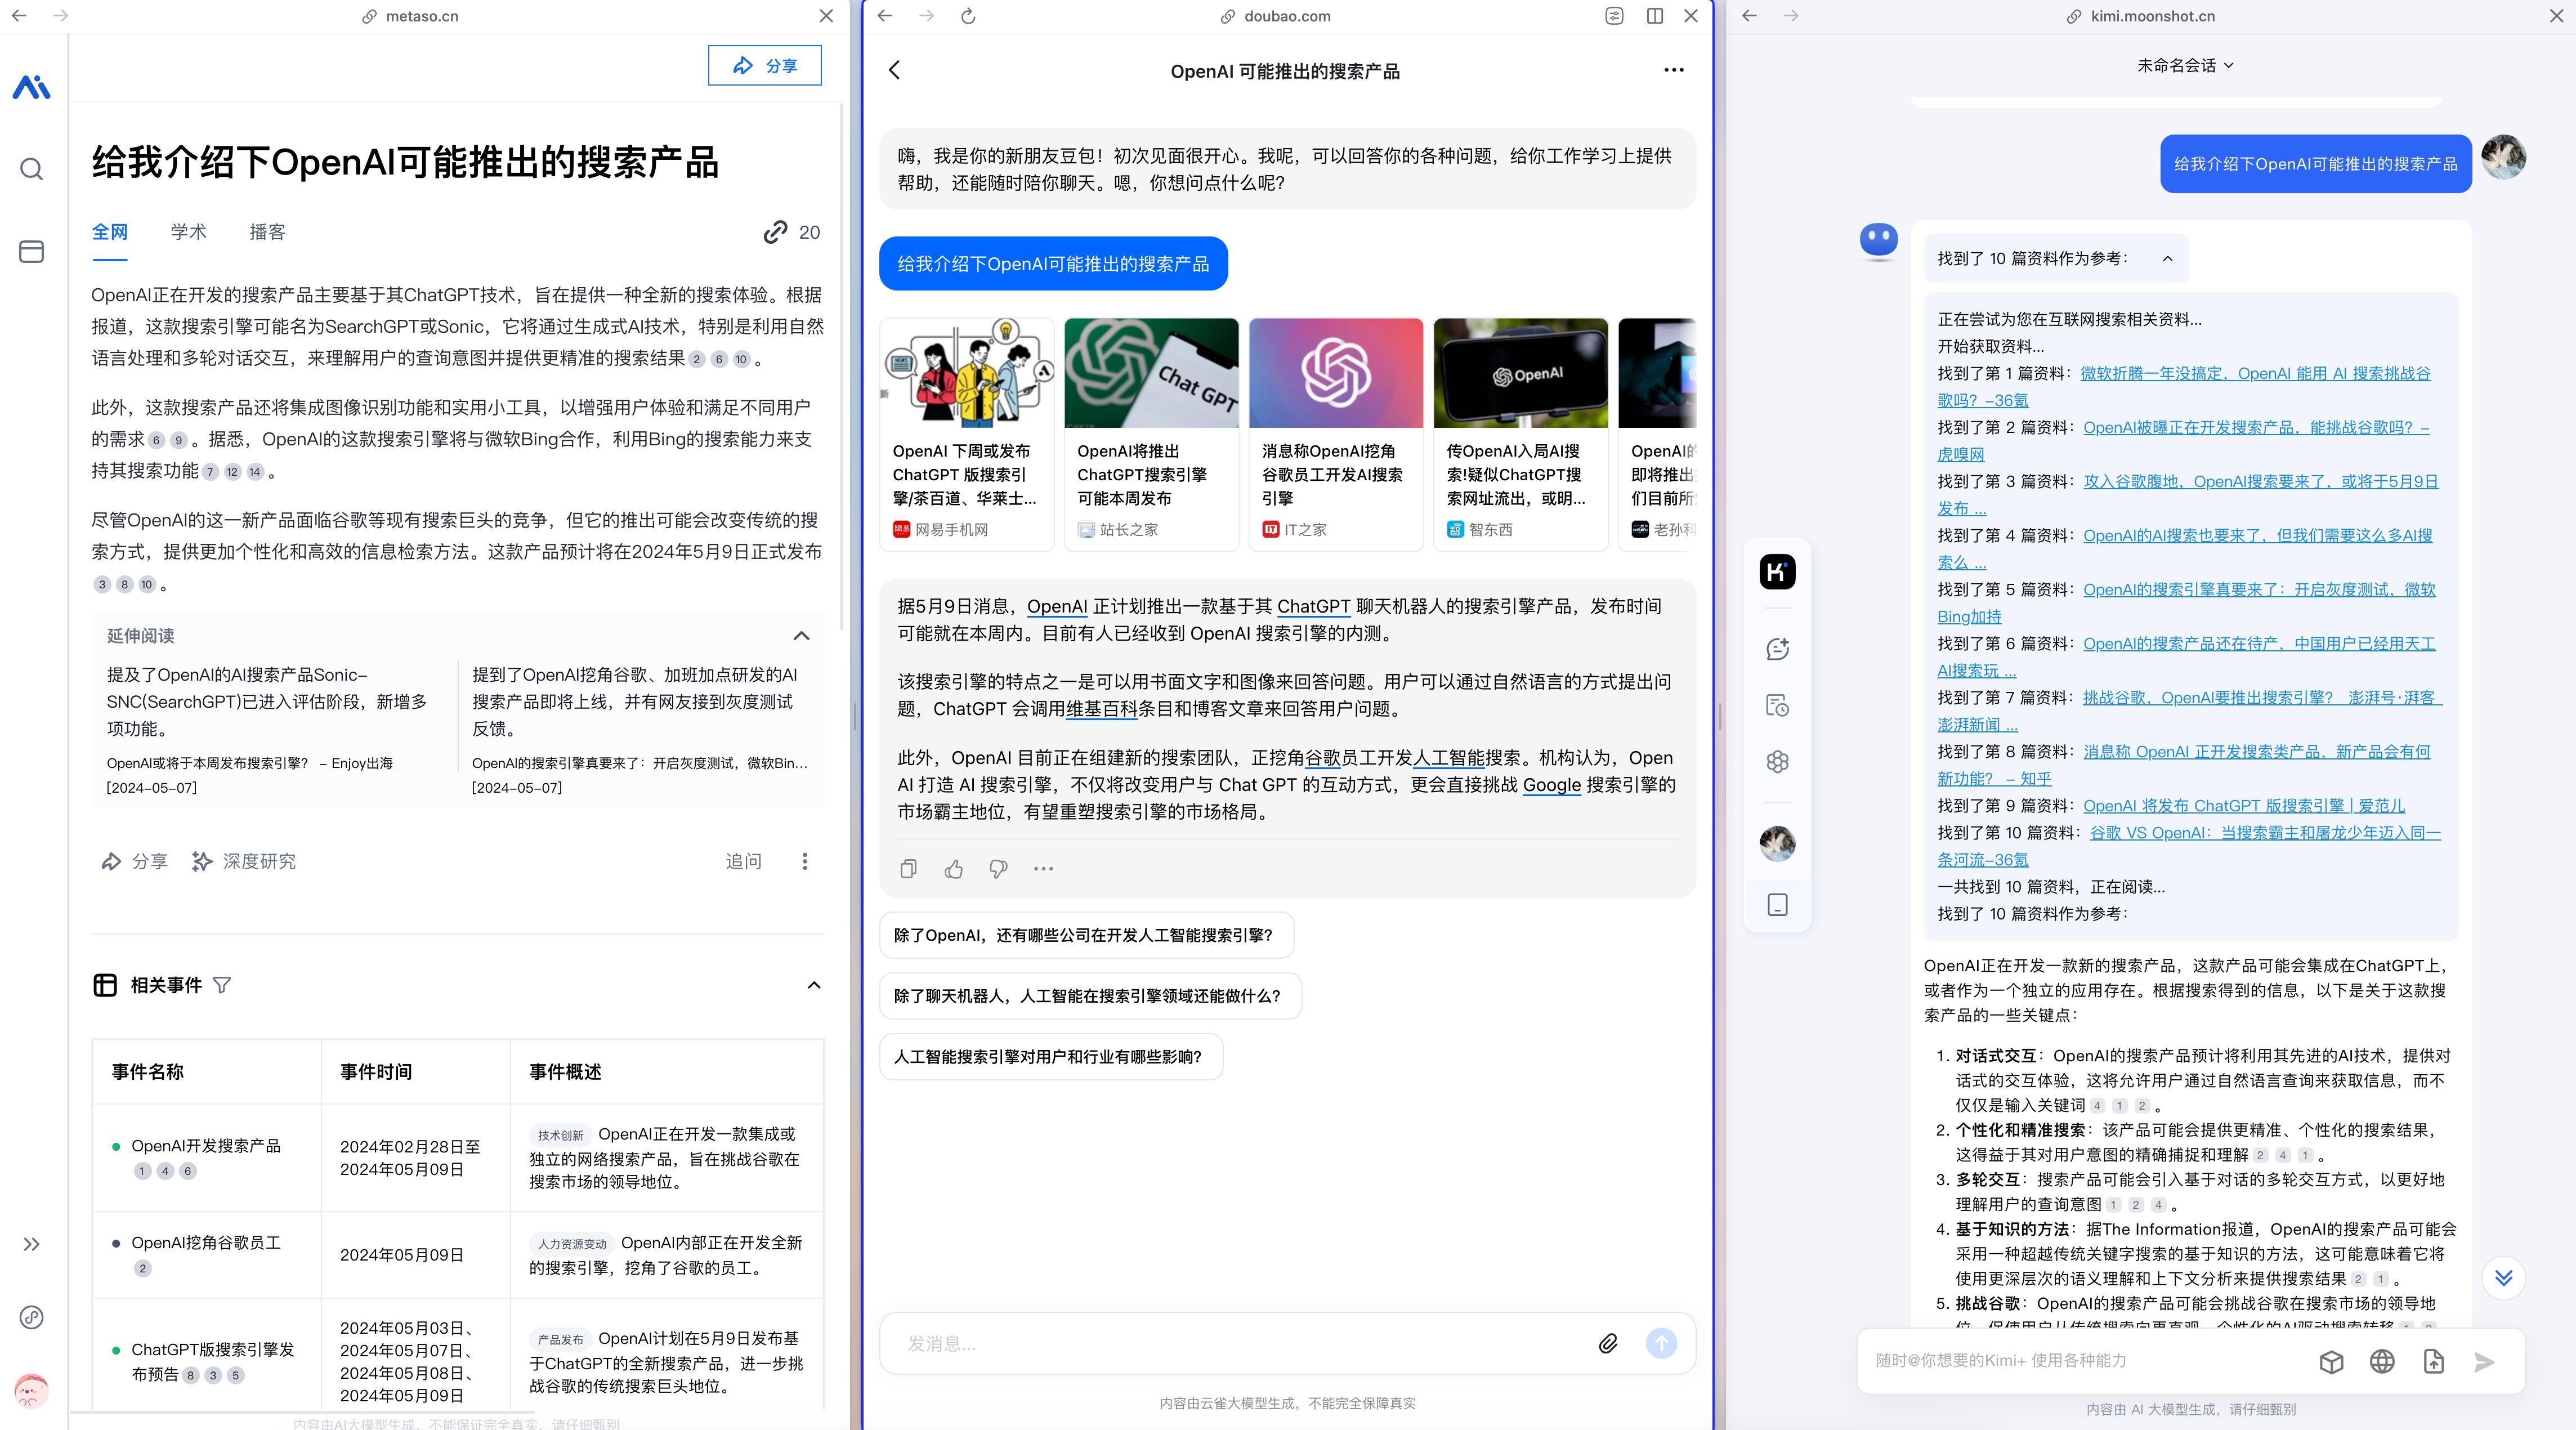Click the 维基百科 link in Doubao answer
This screenshot has height=1430, width=2576.
1102,709
